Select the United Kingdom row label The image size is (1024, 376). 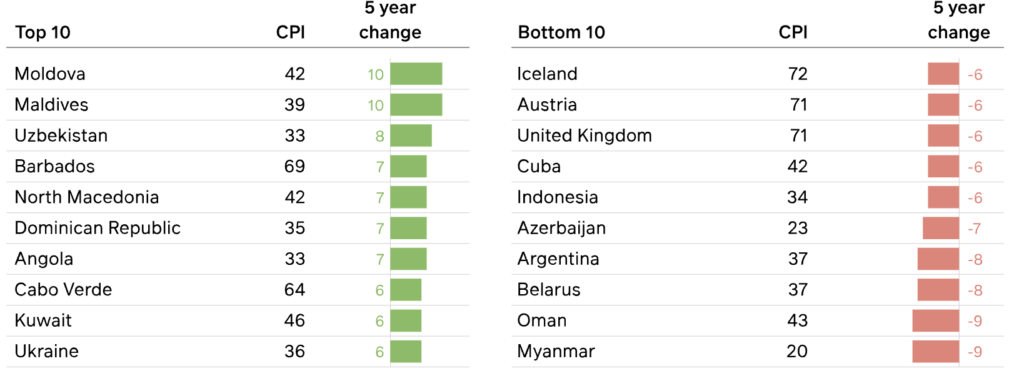[584, 136]
